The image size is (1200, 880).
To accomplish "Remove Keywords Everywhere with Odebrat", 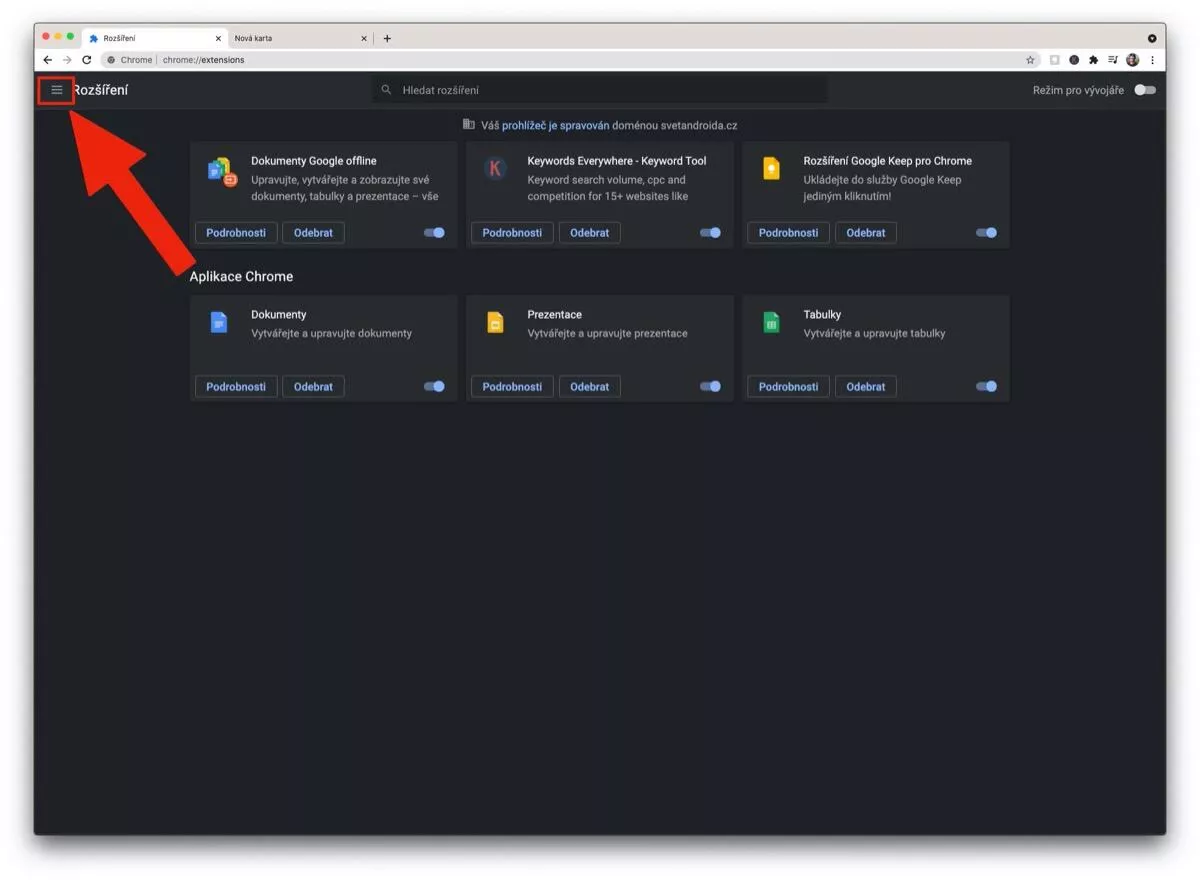I will (x=589, y=232).
